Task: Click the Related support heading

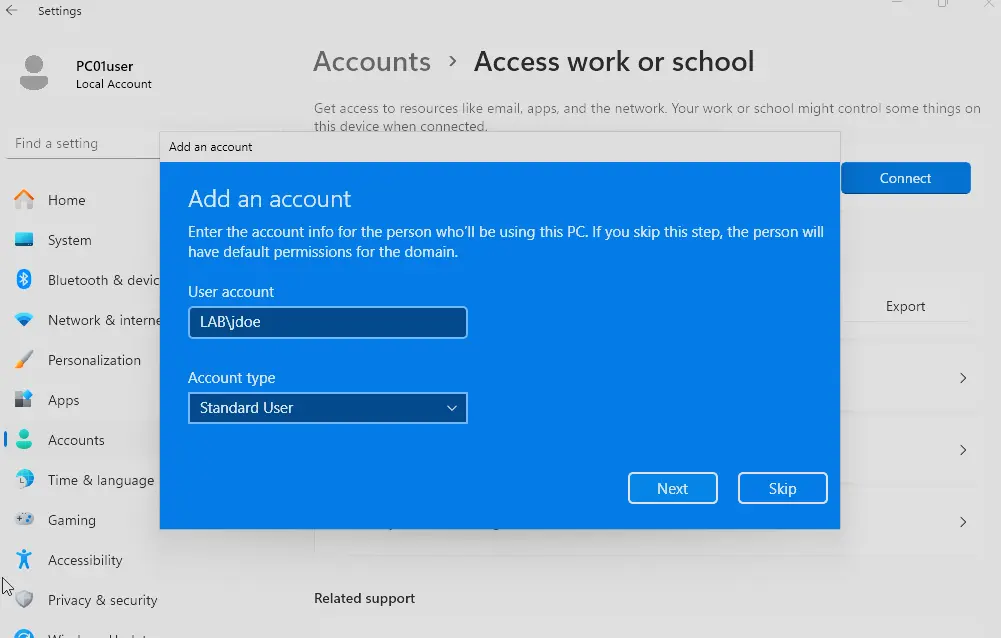Action: pyautogui.click(x=365, y=598)
